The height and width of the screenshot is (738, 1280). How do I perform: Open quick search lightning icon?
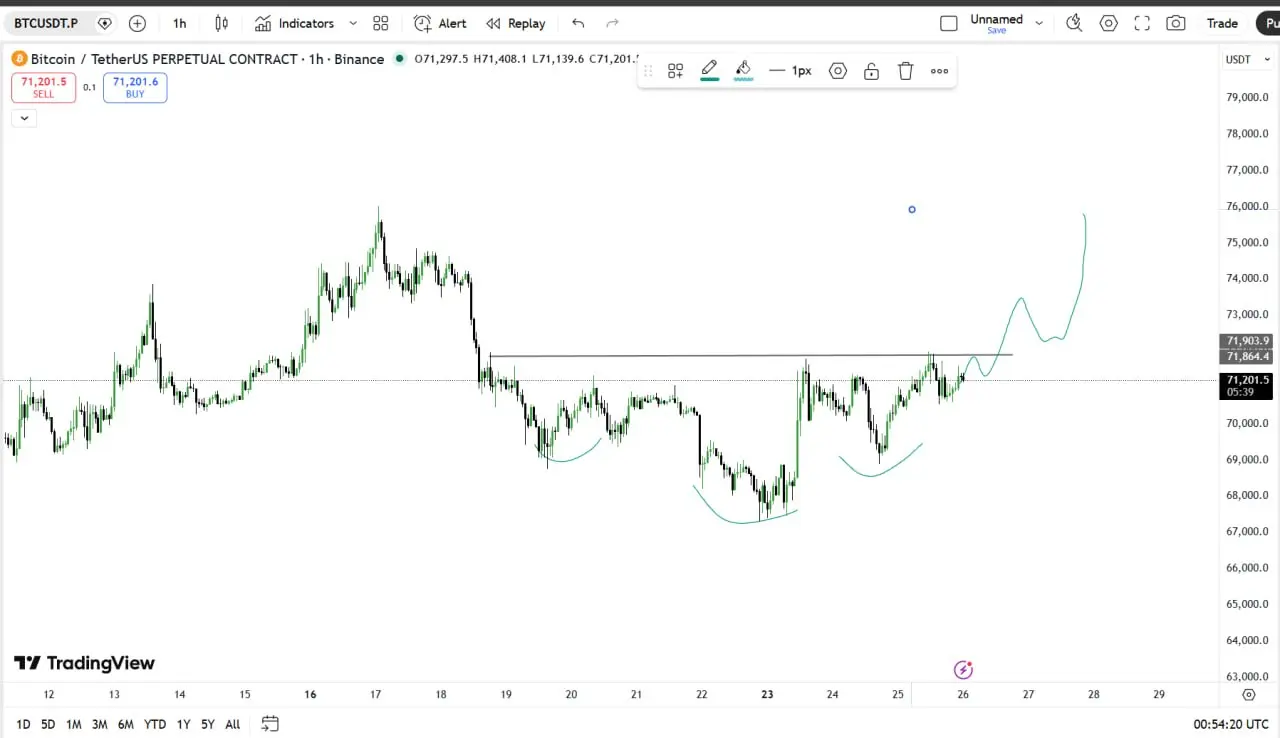1074,23
